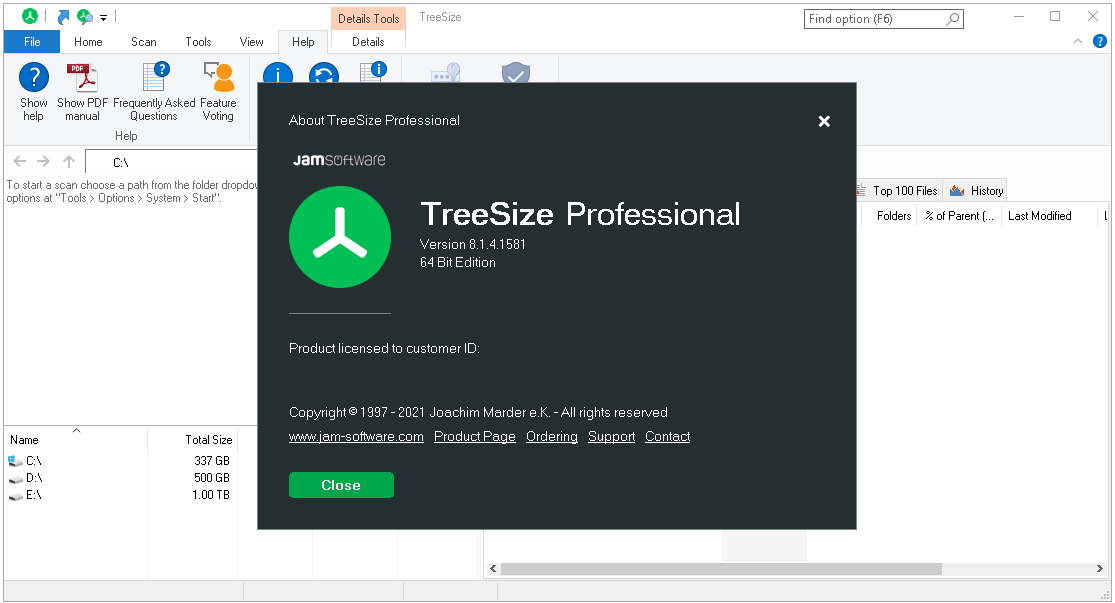Open the Product Page link
1115x603 pixels.
point(475,437)
